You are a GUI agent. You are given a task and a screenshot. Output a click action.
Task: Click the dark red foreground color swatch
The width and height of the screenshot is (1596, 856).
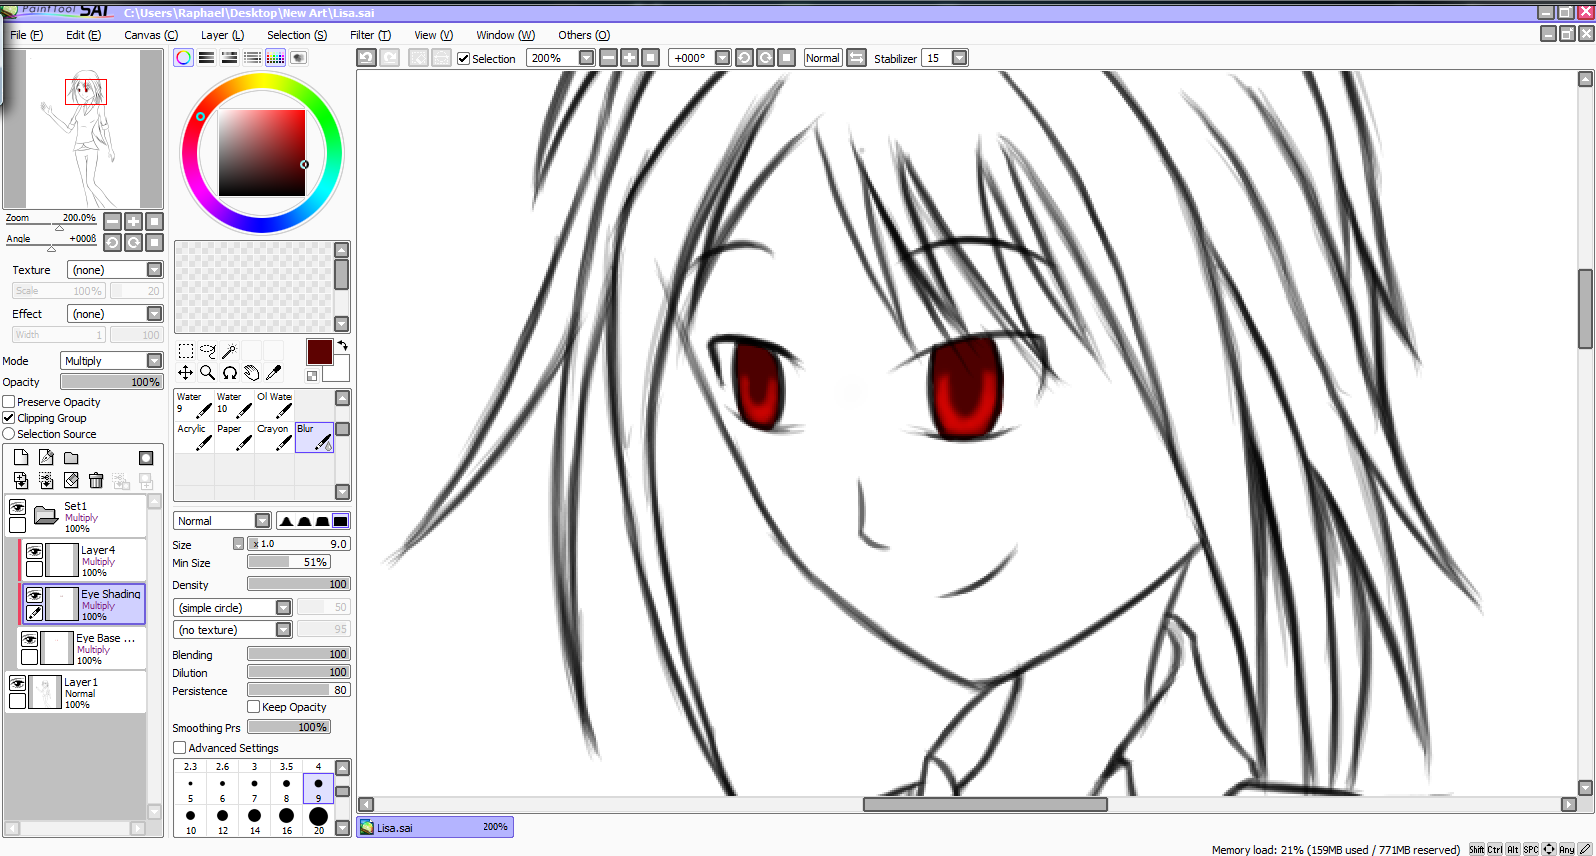319,352
